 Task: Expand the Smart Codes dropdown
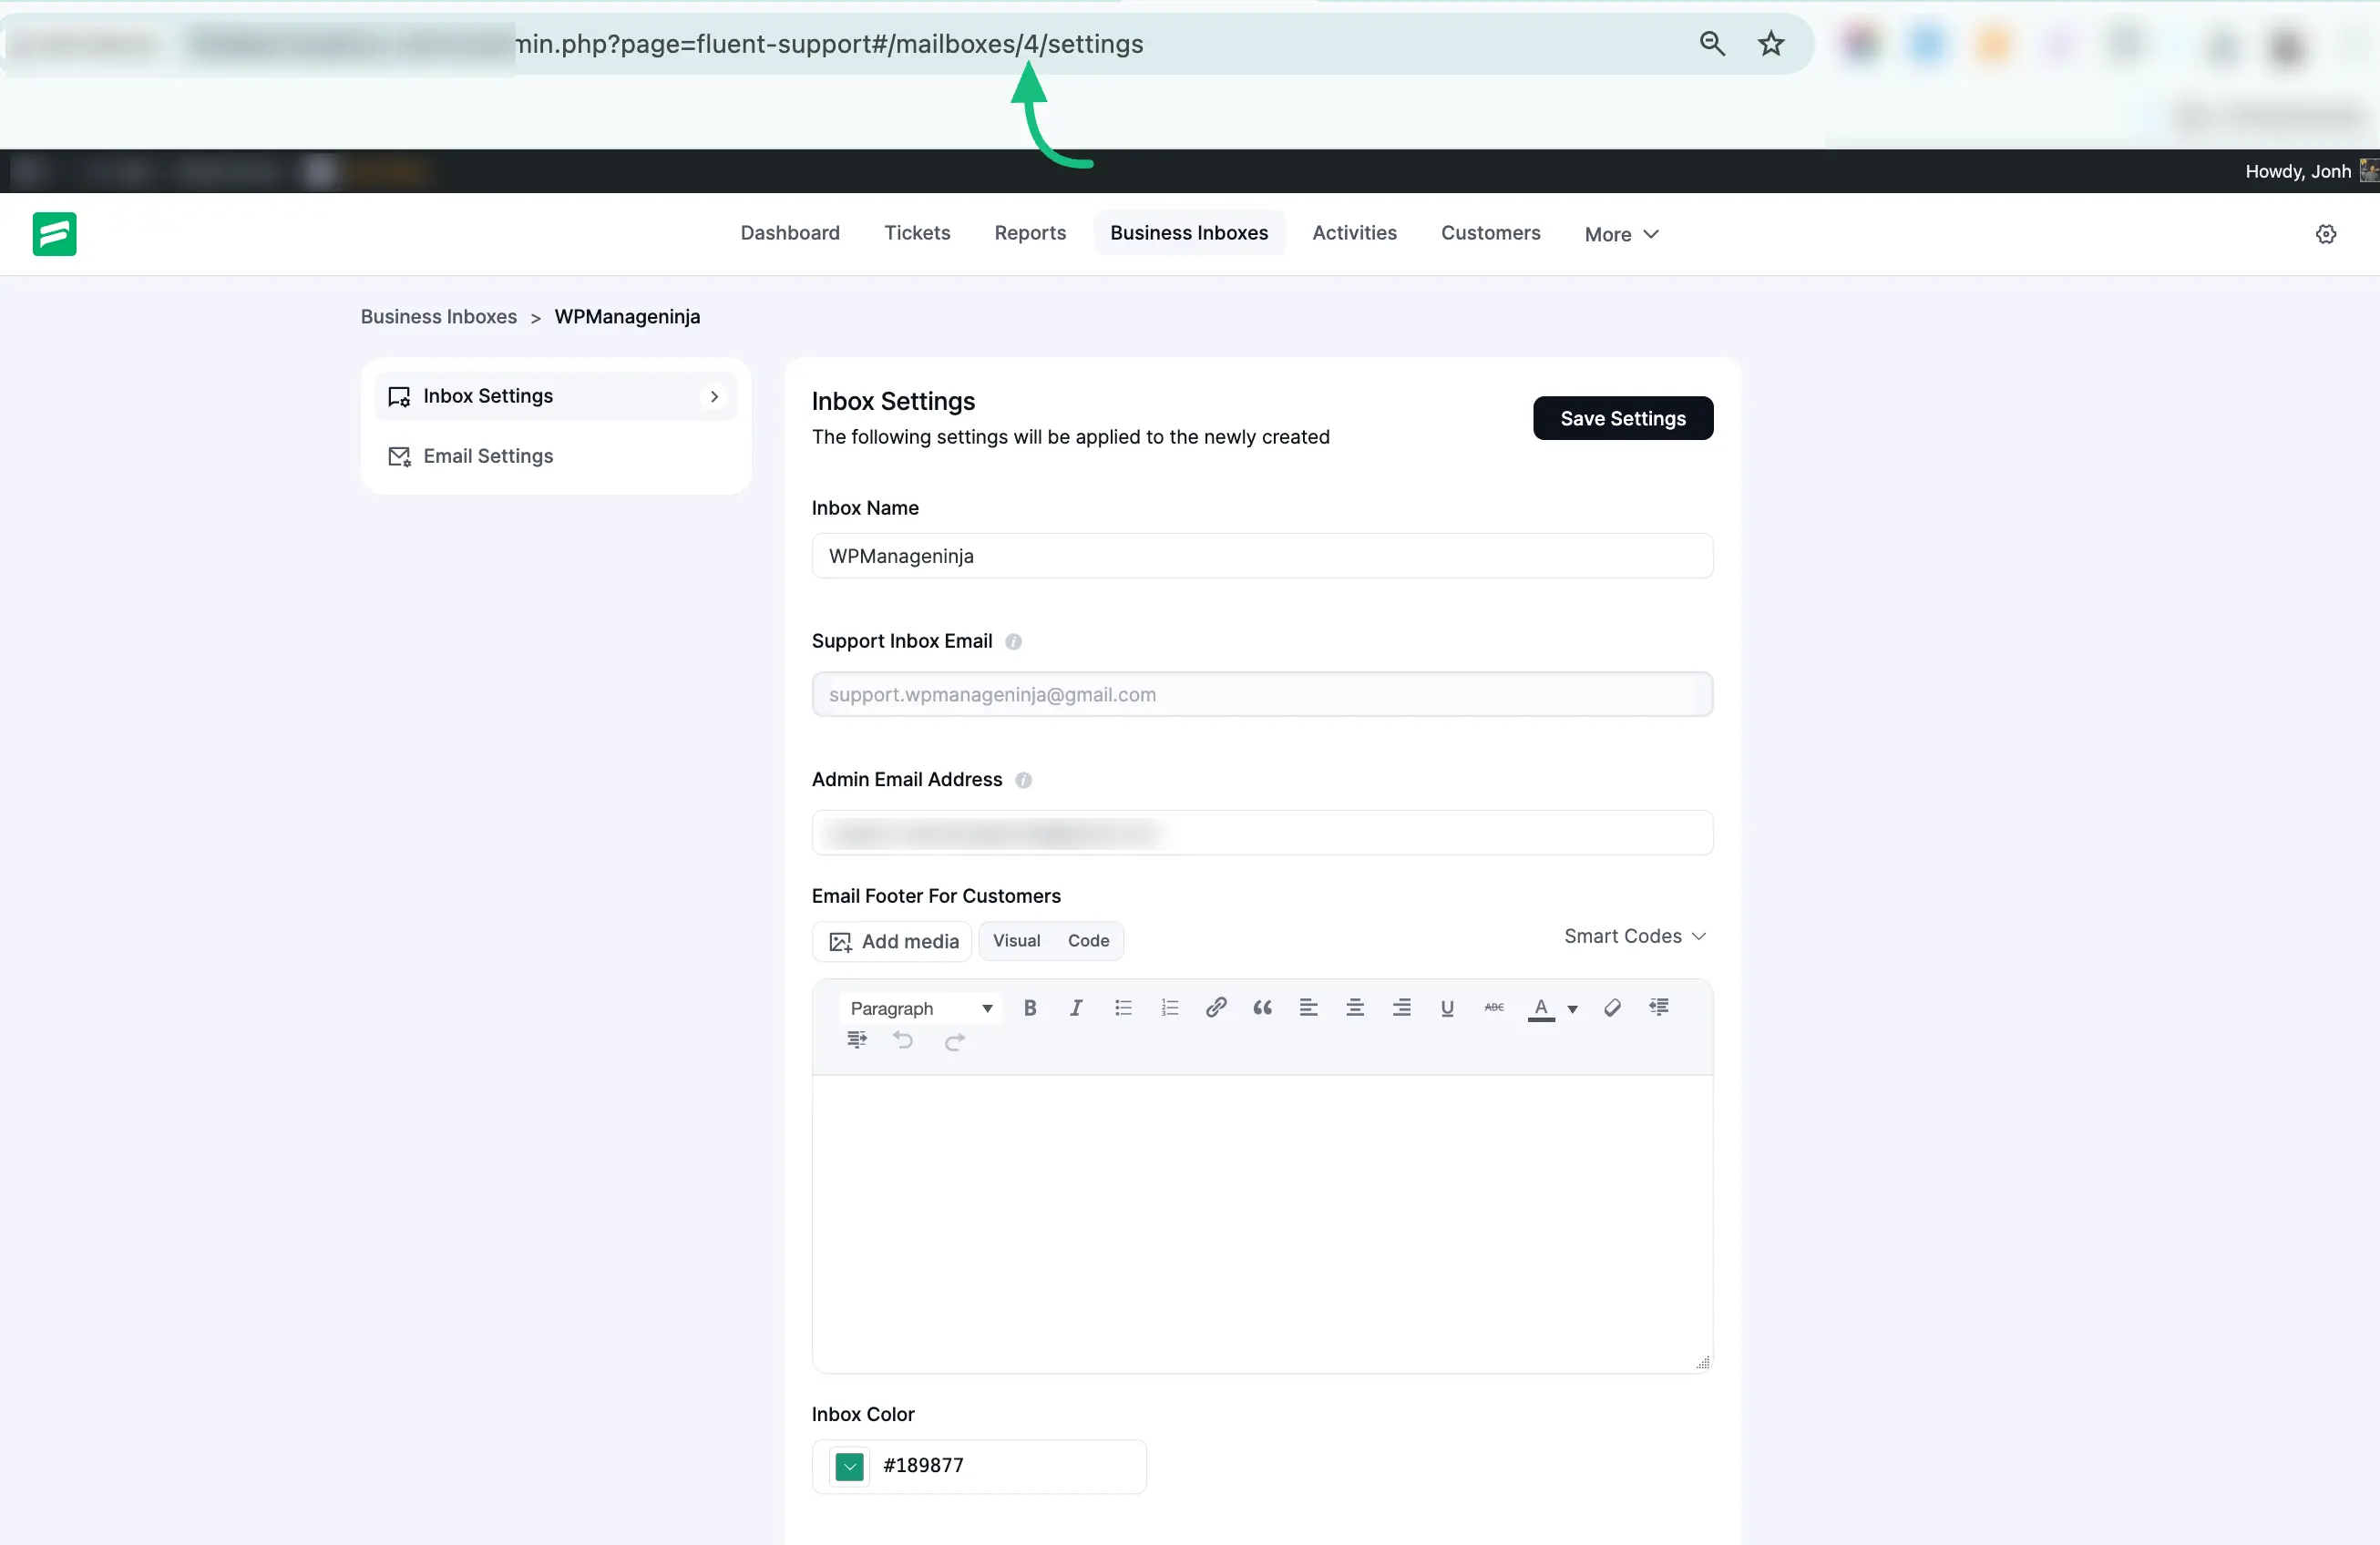pyautogui.click(x=1634, y=936)
